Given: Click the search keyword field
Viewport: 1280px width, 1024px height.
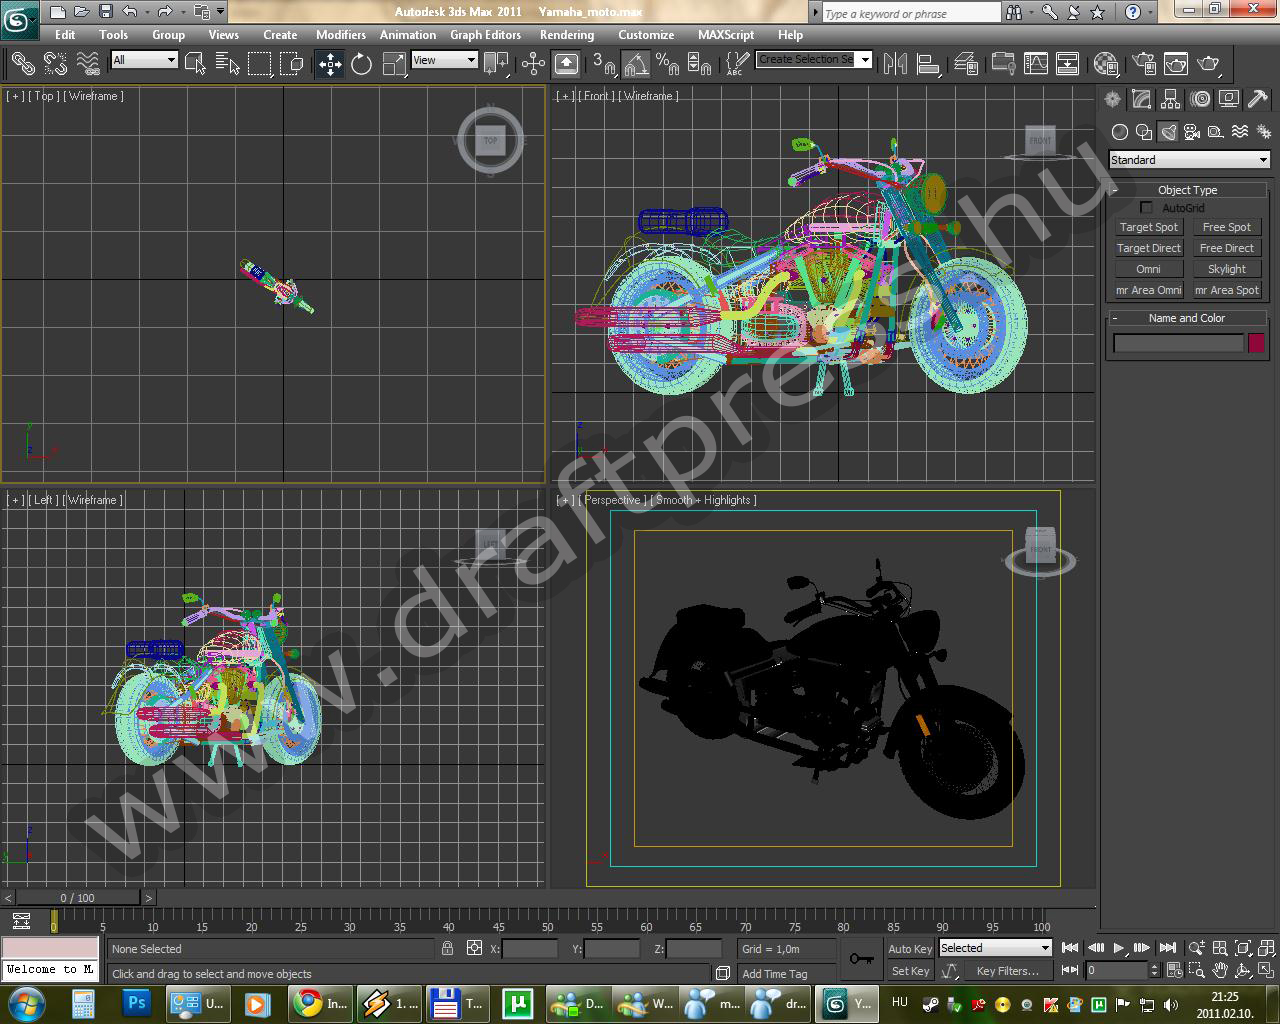Looking at the screenshot, I should tap(911, 13).
